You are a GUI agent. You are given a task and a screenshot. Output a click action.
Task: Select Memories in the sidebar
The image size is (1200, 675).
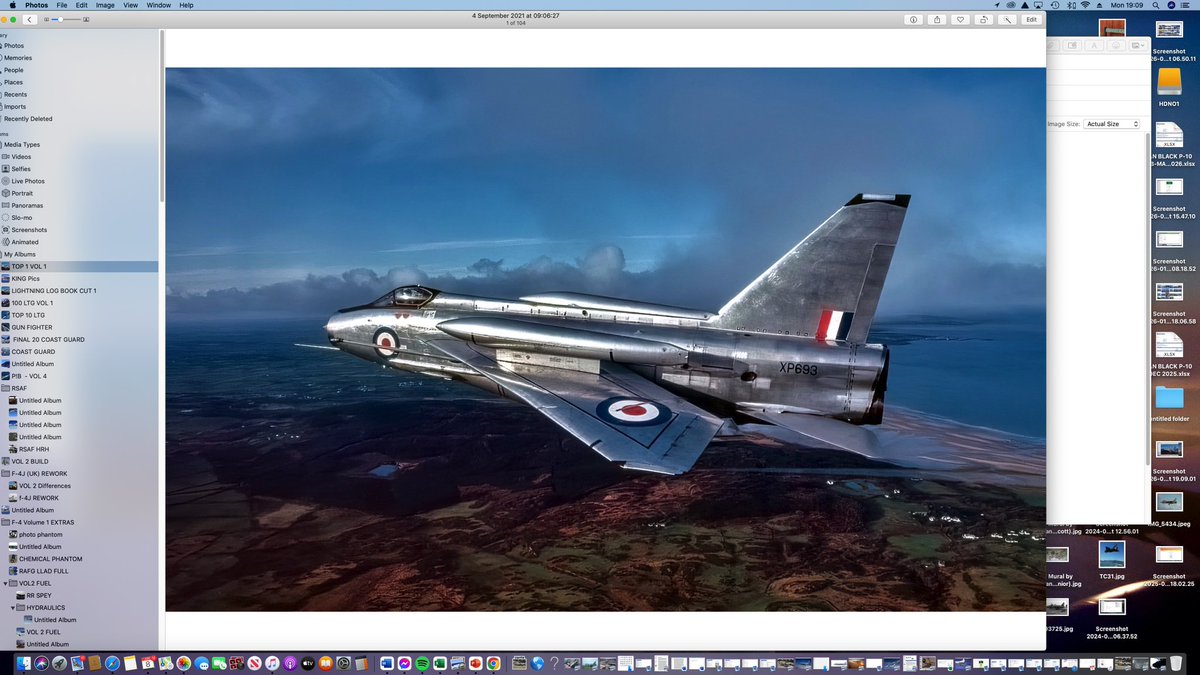pos(18,58)
